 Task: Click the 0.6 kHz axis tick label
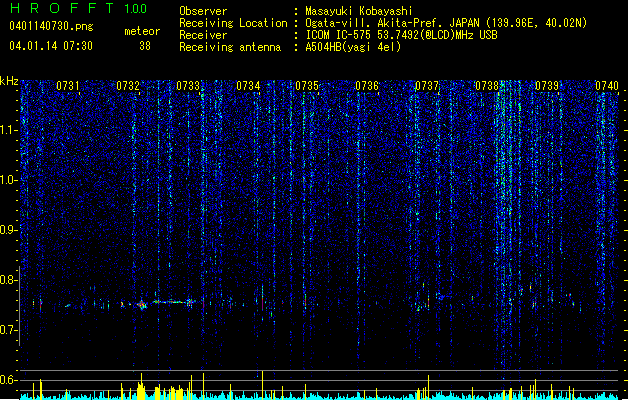(x=8, y=380)
